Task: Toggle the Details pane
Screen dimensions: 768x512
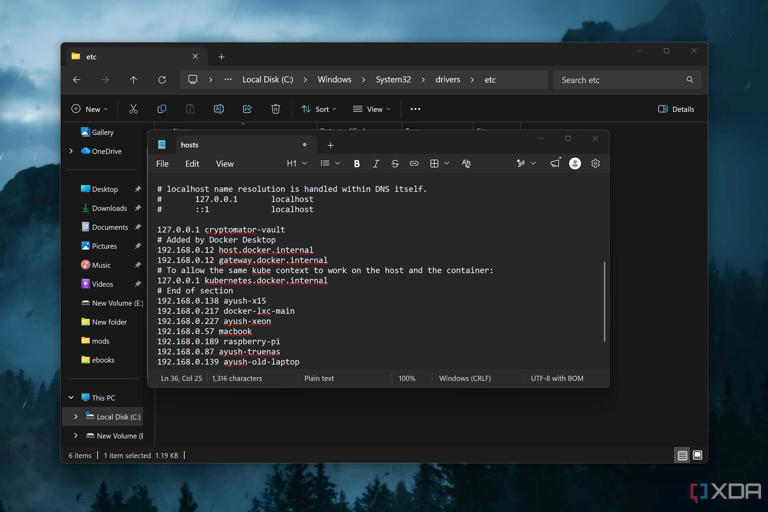Action: [x=676, y=109]
